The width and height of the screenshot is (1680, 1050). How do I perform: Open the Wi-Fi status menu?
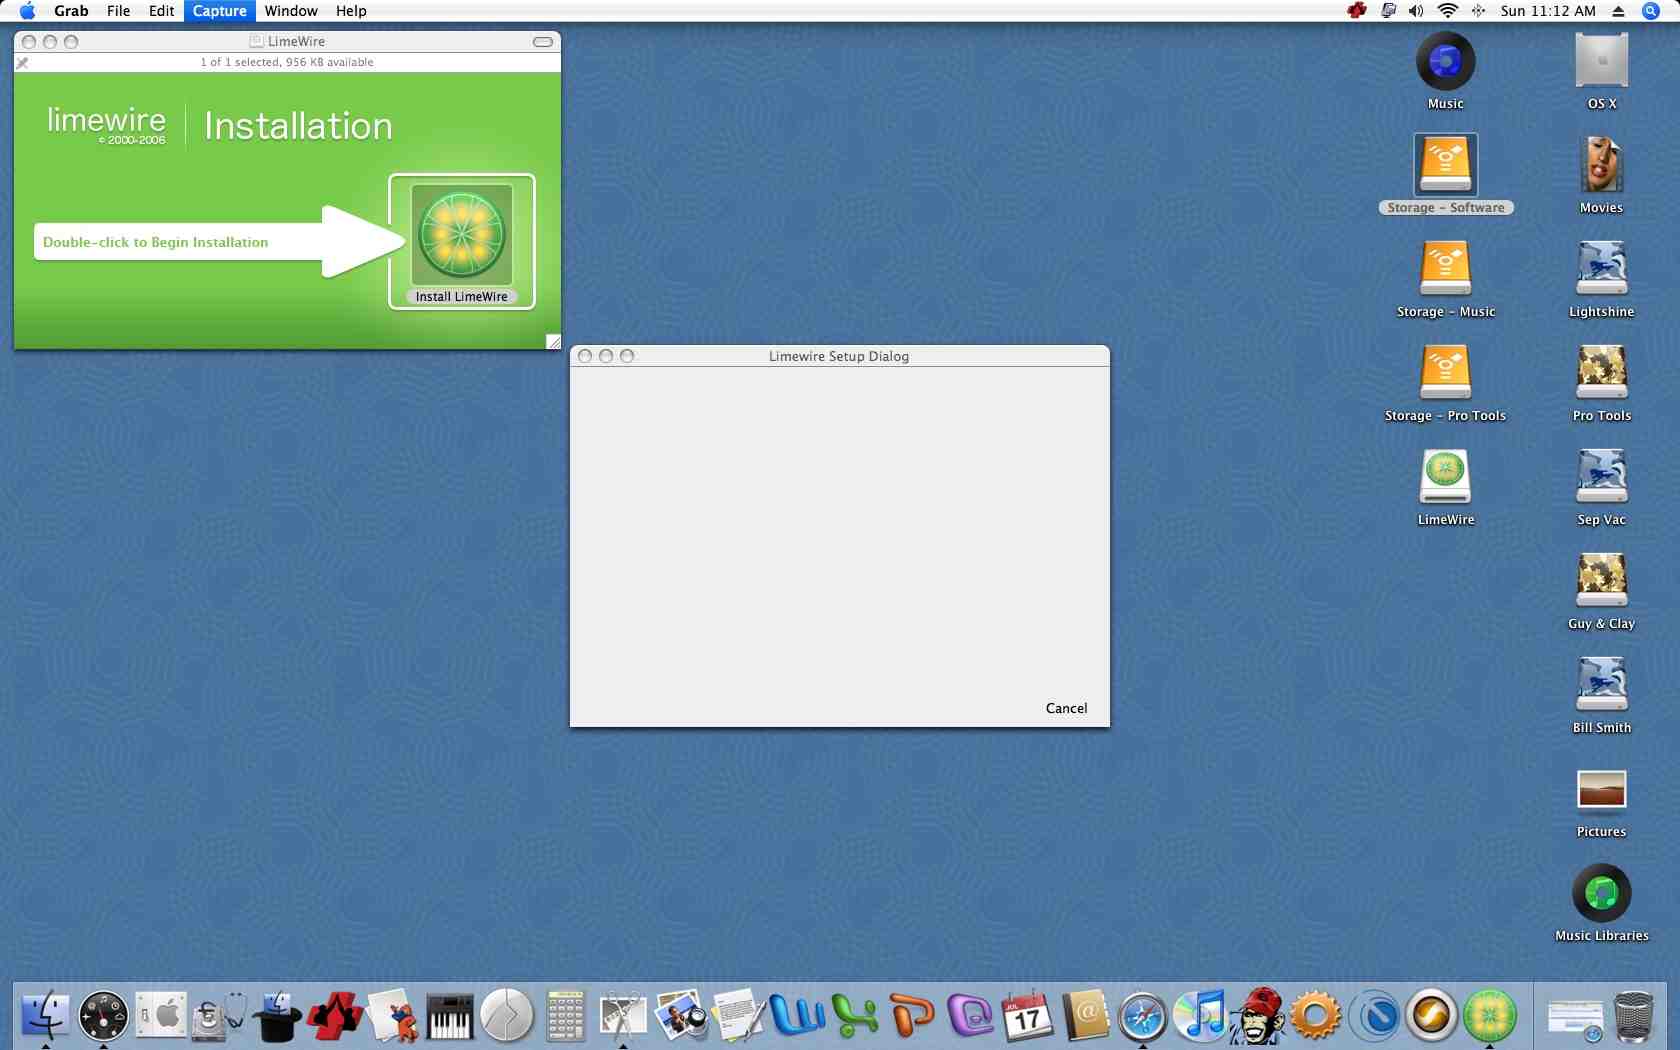[1447, 11]
